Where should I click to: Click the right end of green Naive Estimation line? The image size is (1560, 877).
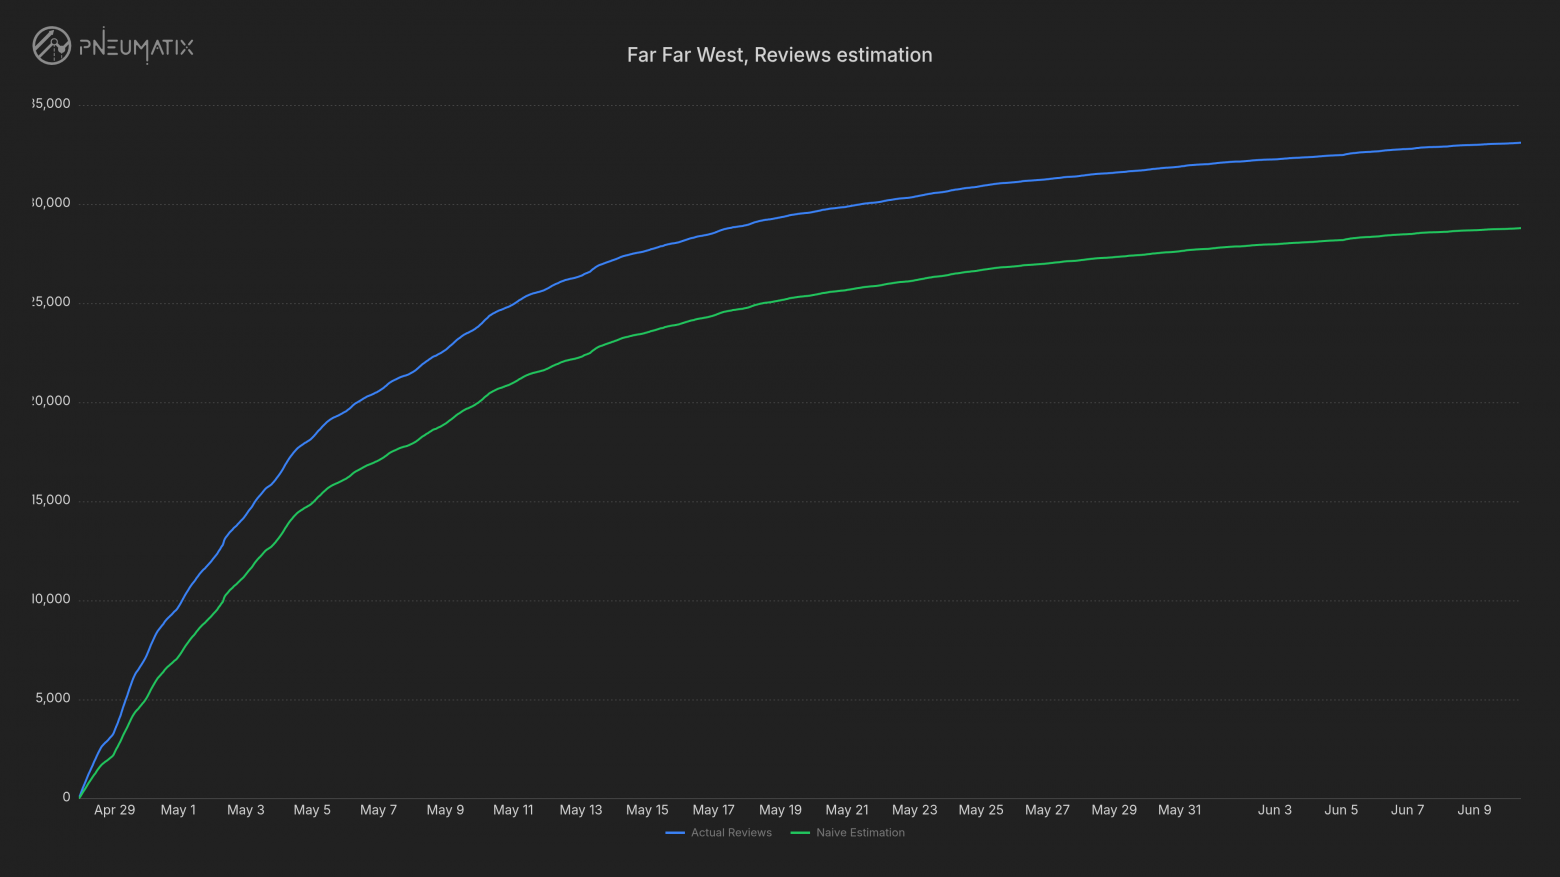click(1519, 228)
